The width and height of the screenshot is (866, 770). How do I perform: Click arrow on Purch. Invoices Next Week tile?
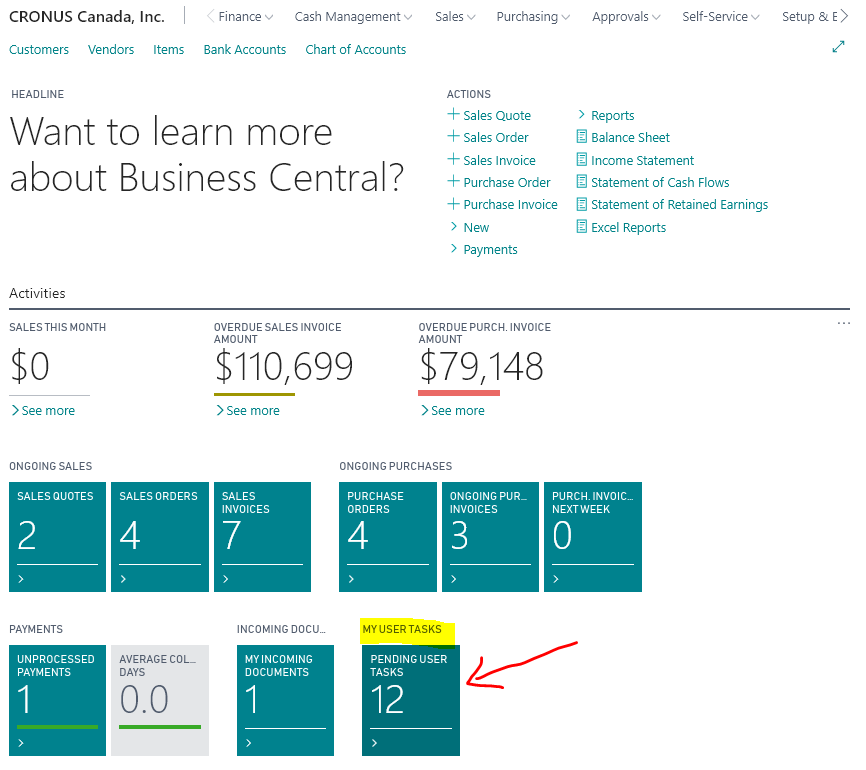click(556, 579)
